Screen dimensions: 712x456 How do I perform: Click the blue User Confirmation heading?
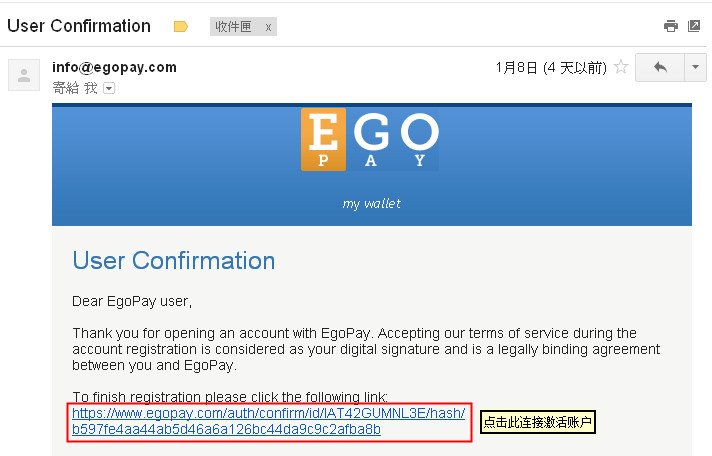[174, 261]
